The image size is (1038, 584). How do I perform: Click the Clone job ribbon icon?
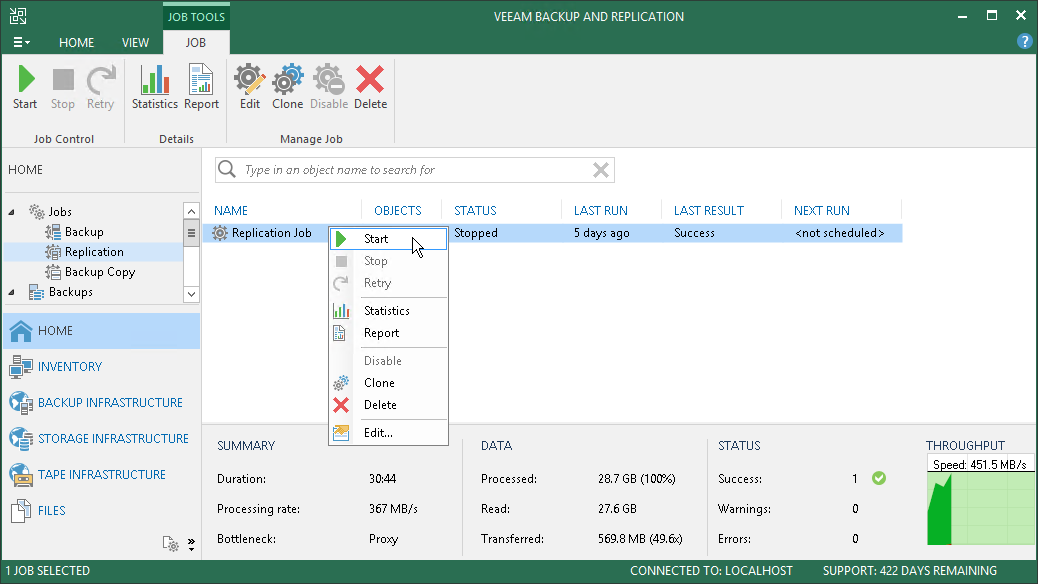(x=287, y=87)
